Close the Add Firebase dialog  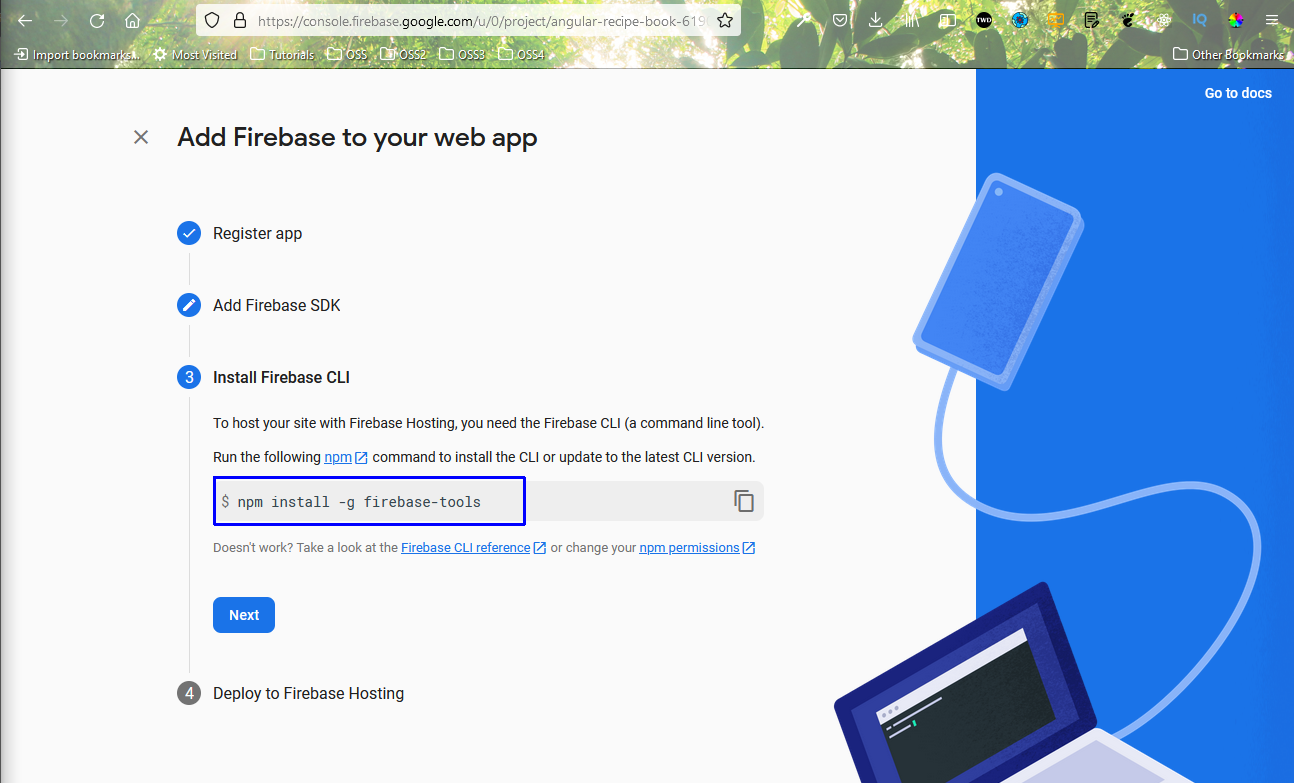(141, 137)
